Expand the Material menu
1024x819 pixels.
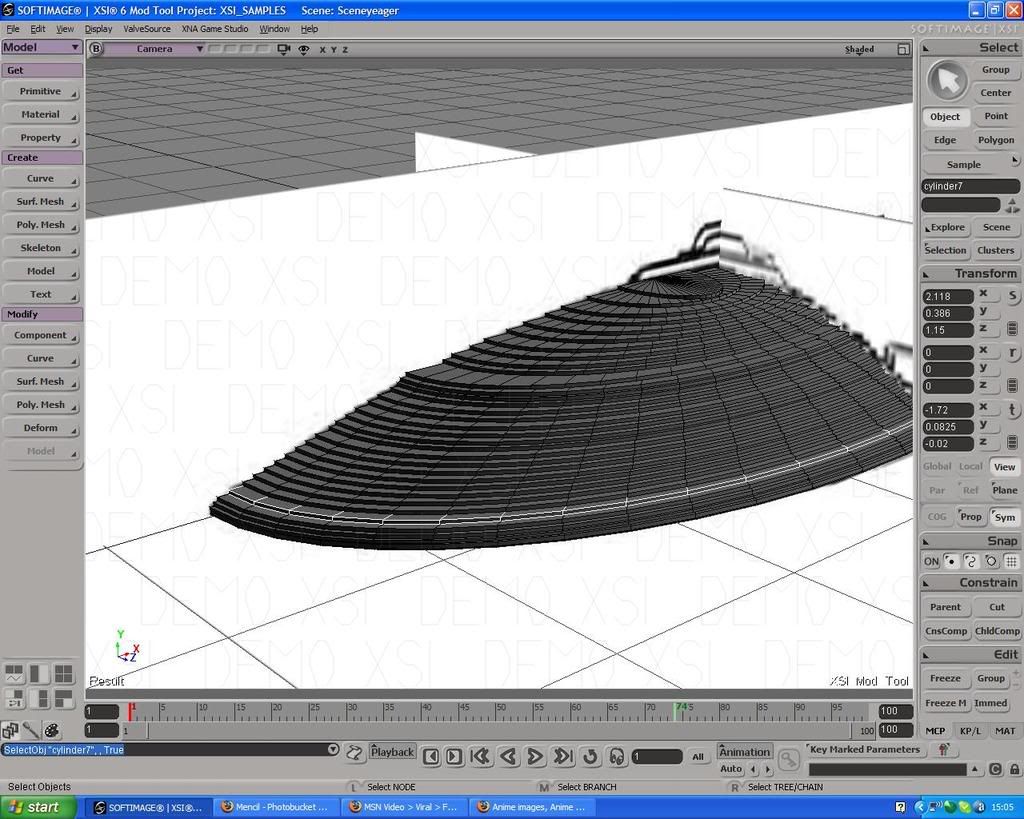click(41, 114)
